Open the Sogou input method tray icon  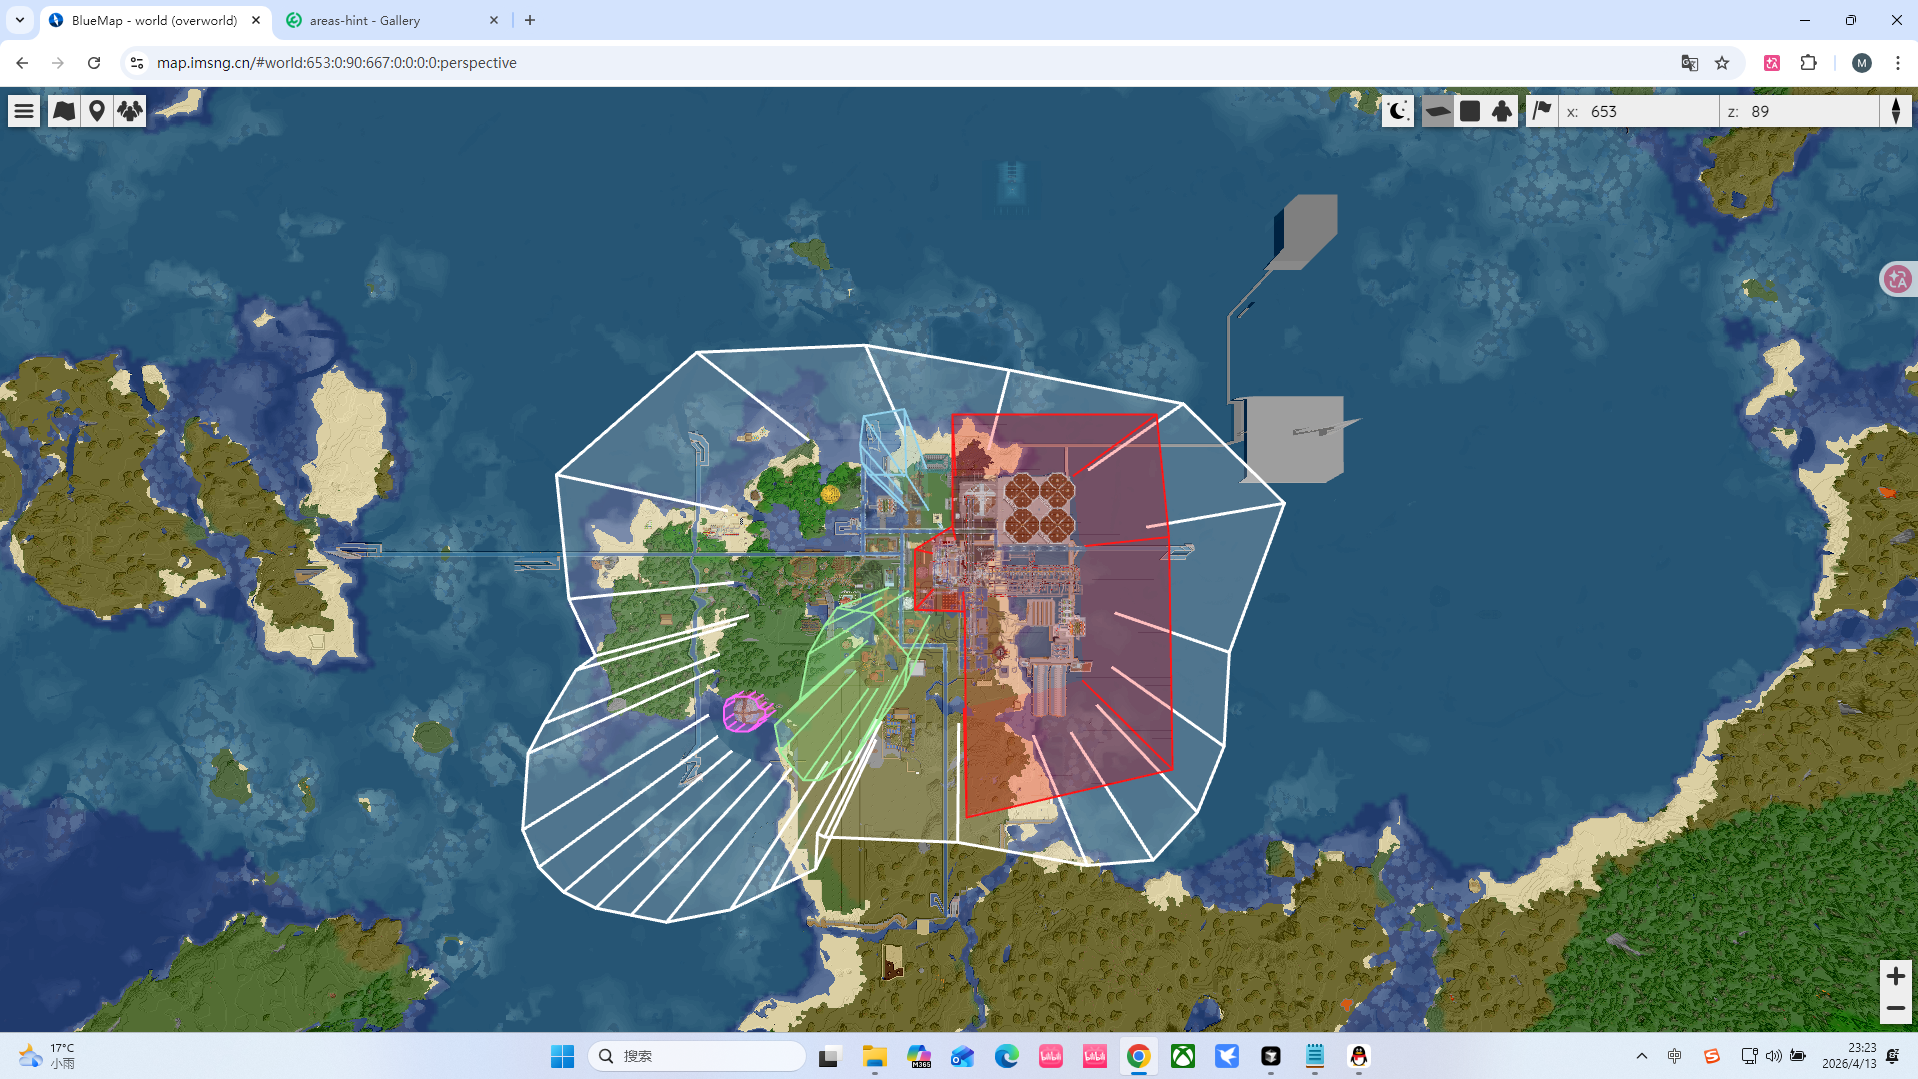coord(1712,1056)
